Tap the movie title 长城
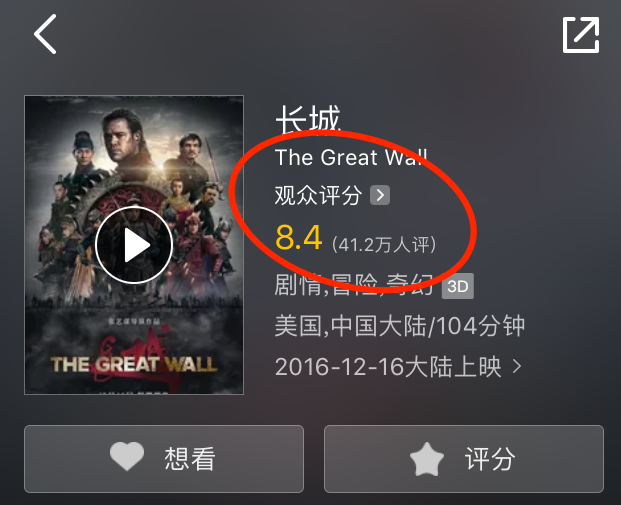The image size is (621, 505). tap(308, 119)
